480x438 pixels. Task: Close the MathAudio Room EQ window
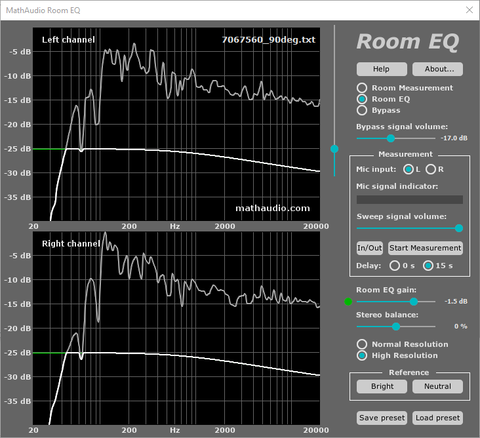click(x=469, y=10)
